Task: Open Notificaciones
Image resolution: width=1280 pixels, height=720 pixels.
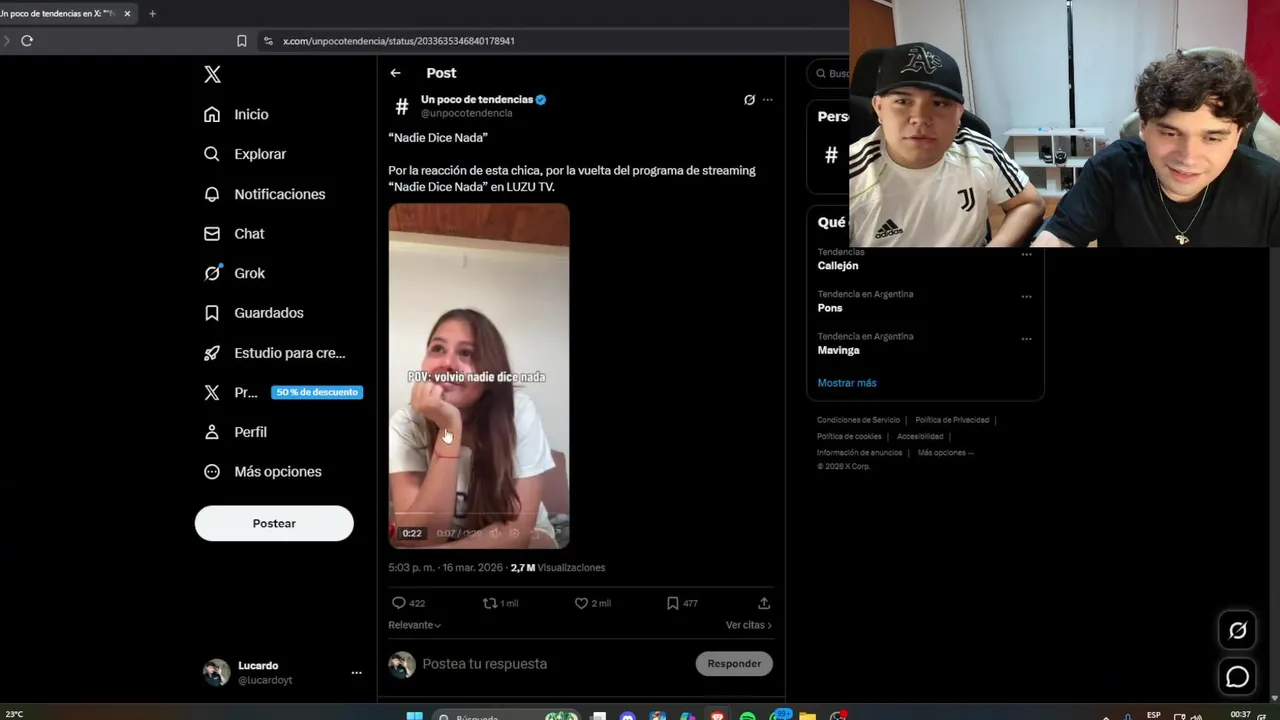Action: click(x=264, y=194)
